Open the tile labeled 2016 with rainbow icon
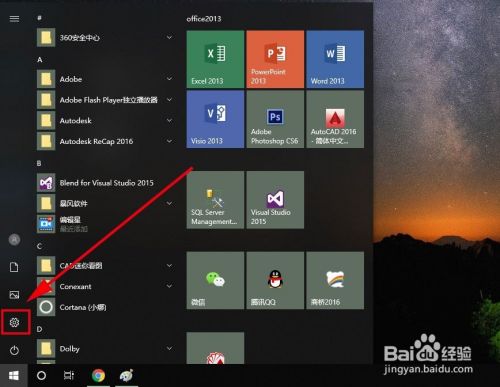This screenshot has height=387, width=500. (335, 280)
